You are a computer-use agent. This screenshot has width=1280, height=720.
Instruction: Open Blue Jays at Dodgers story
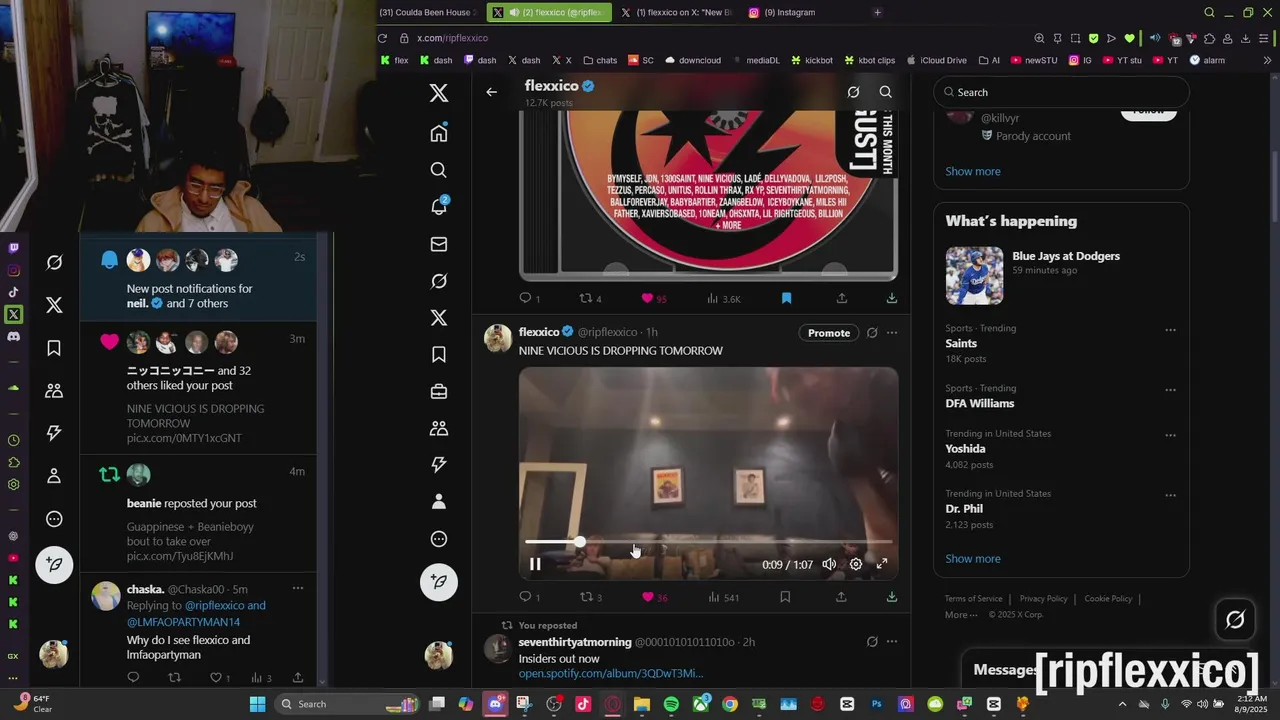pyautogui.click(x=1066, y=256)
